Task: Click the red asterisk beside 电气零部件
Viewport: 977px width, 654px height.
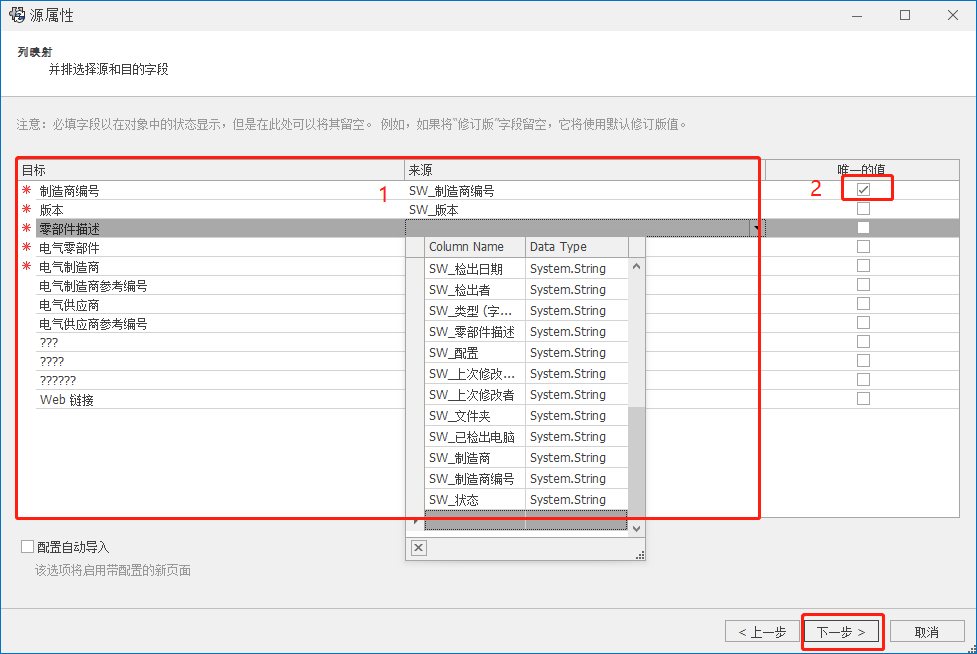Action: click(27, 248)
